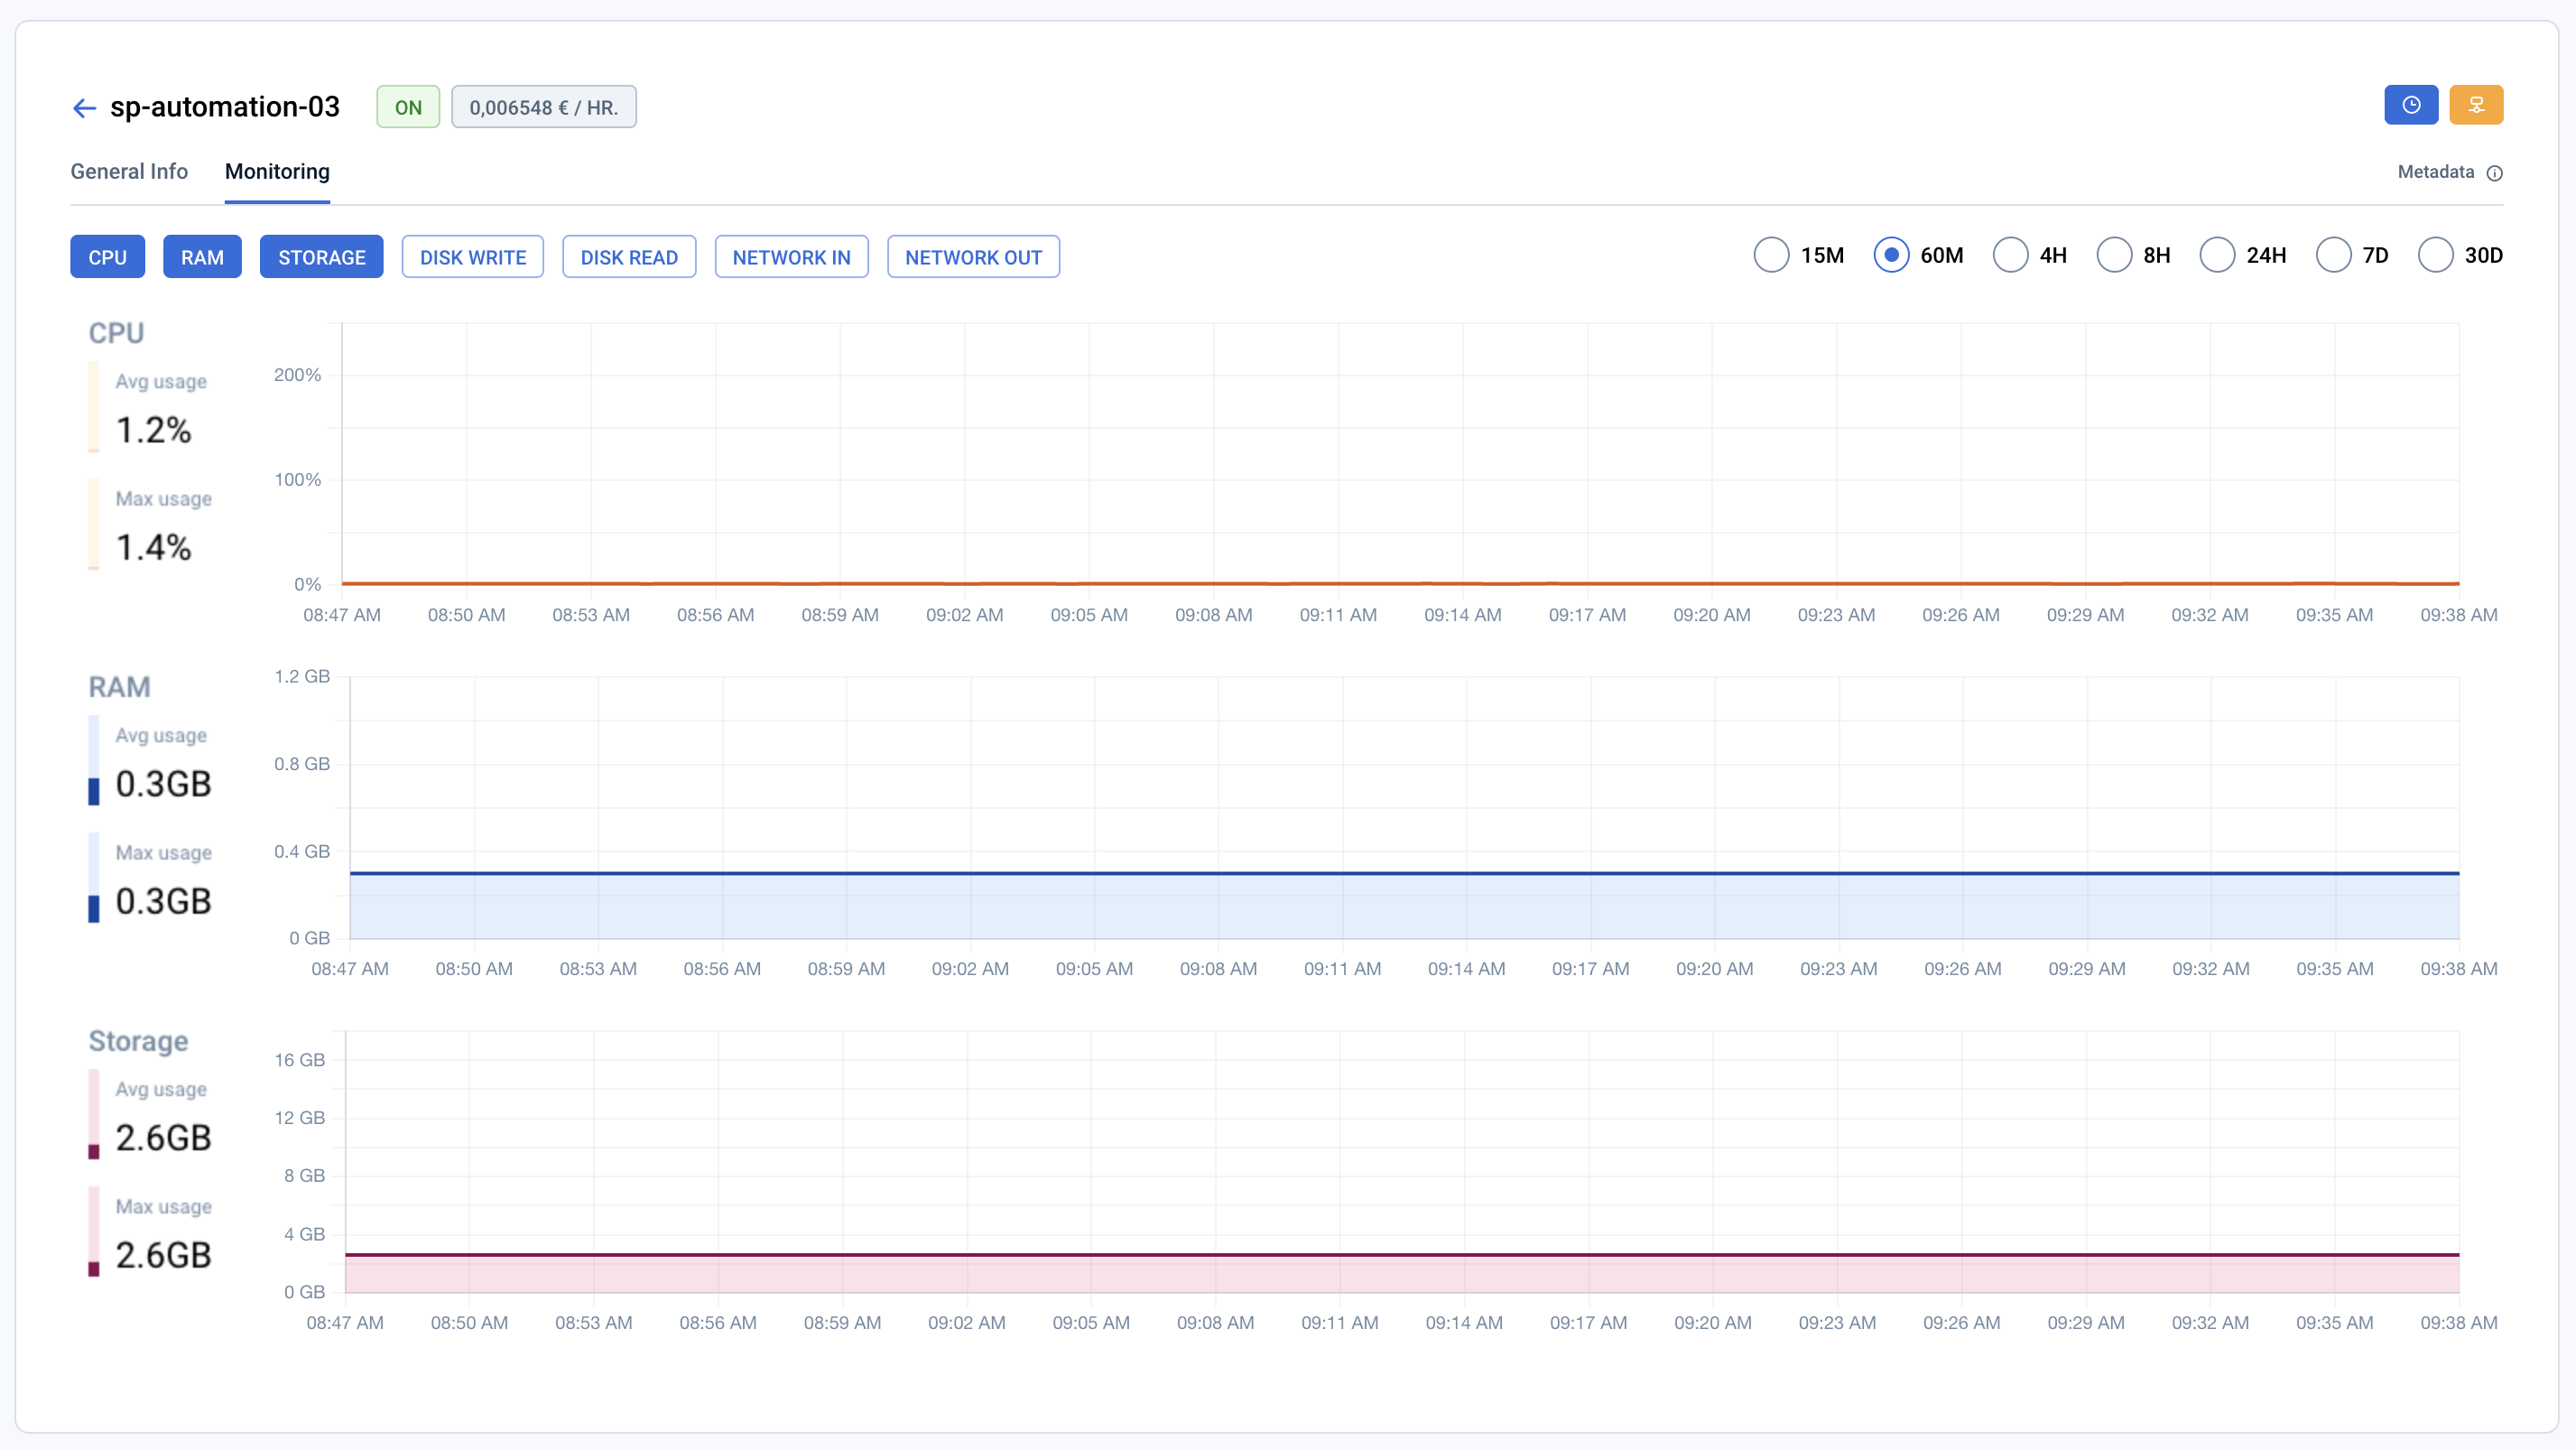The height and width of the screenshot is (1450, 2576).
Task: Click the pink Storage usage area
Action: (1402, 1273)
